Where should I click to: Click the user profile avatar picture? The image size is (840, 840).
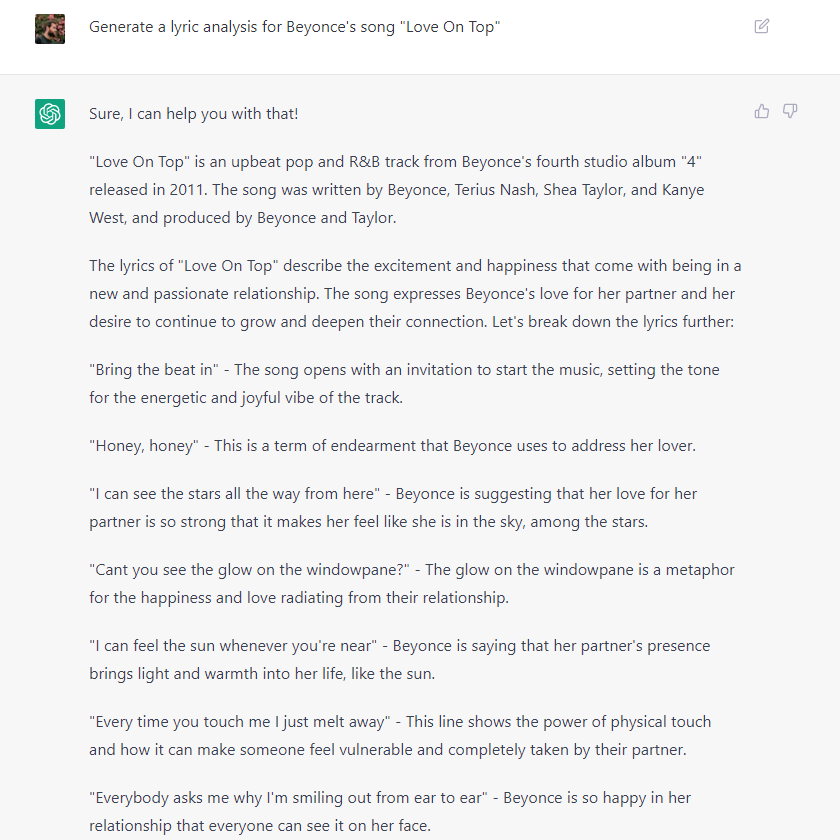tap(50, 29)
